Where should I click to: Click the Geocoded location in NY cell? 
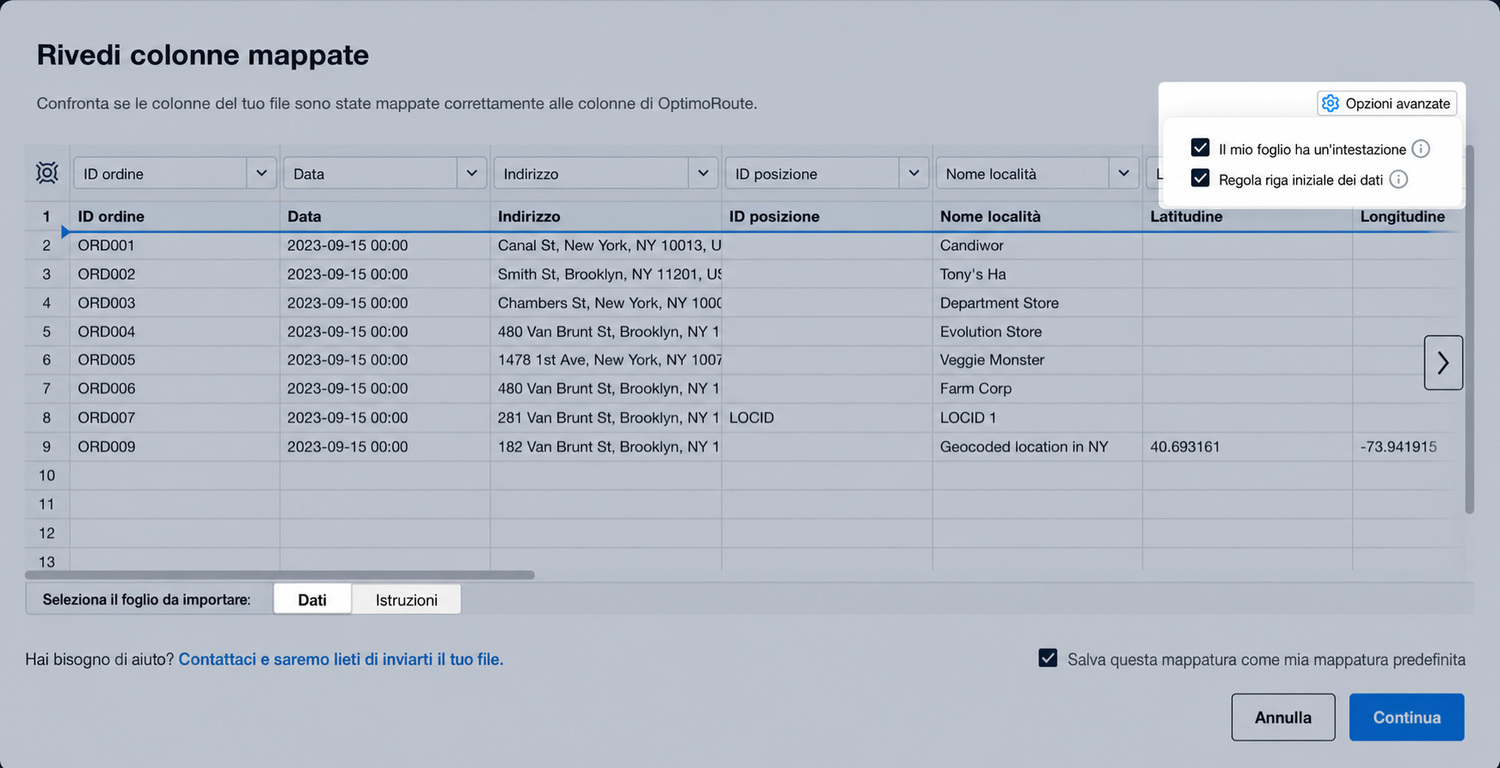(x=1037, y=446)
